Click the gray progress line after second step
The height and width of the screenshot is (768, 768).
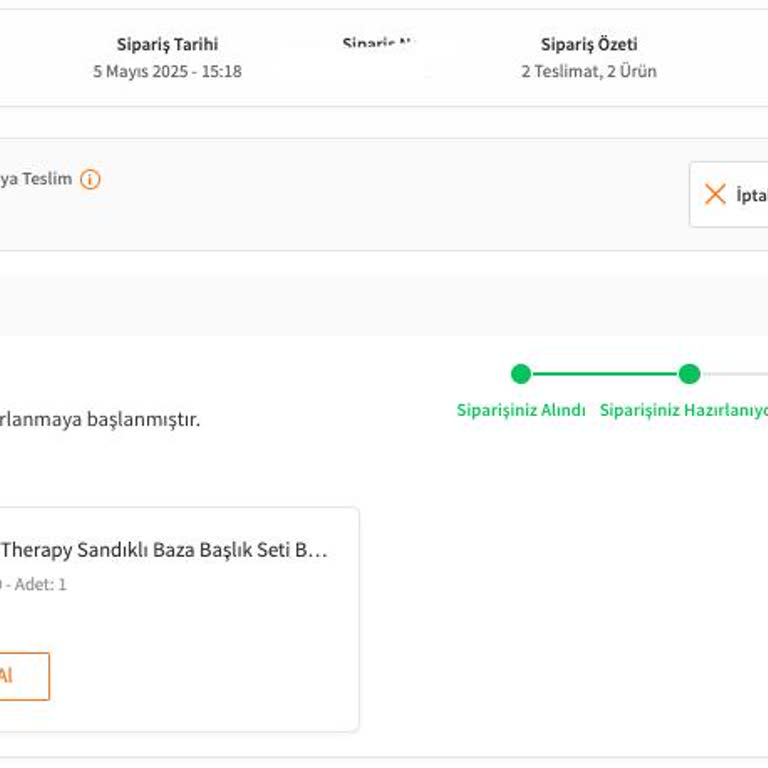pyautogui.click(x=735, y=374)
